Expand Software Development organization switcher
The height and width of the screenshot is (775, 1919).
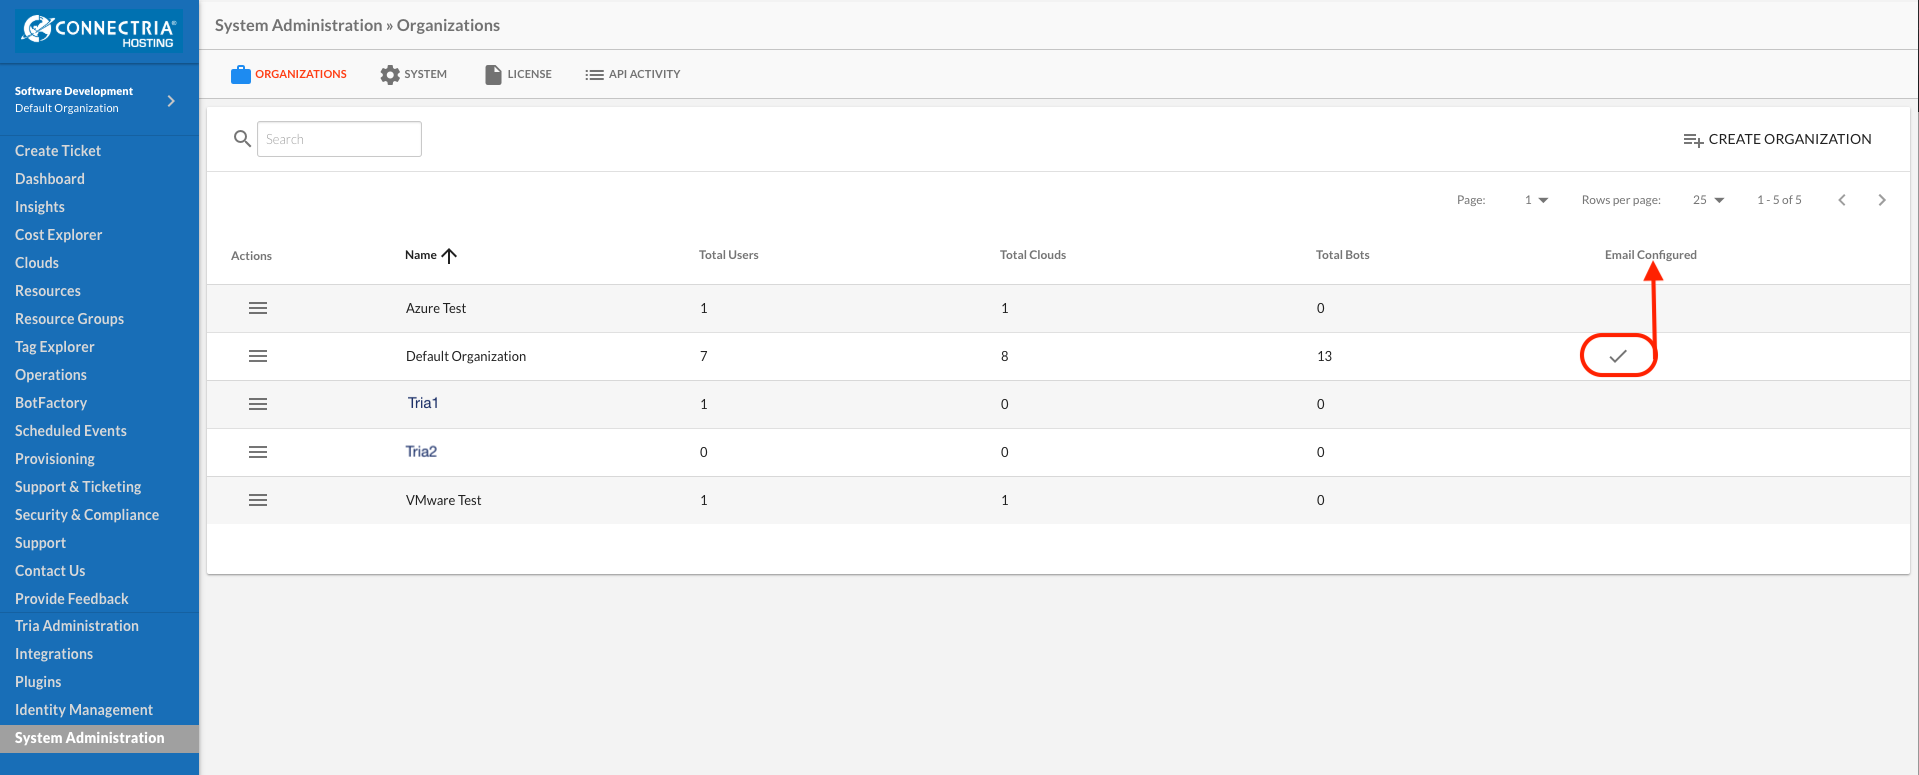point(171,100)
